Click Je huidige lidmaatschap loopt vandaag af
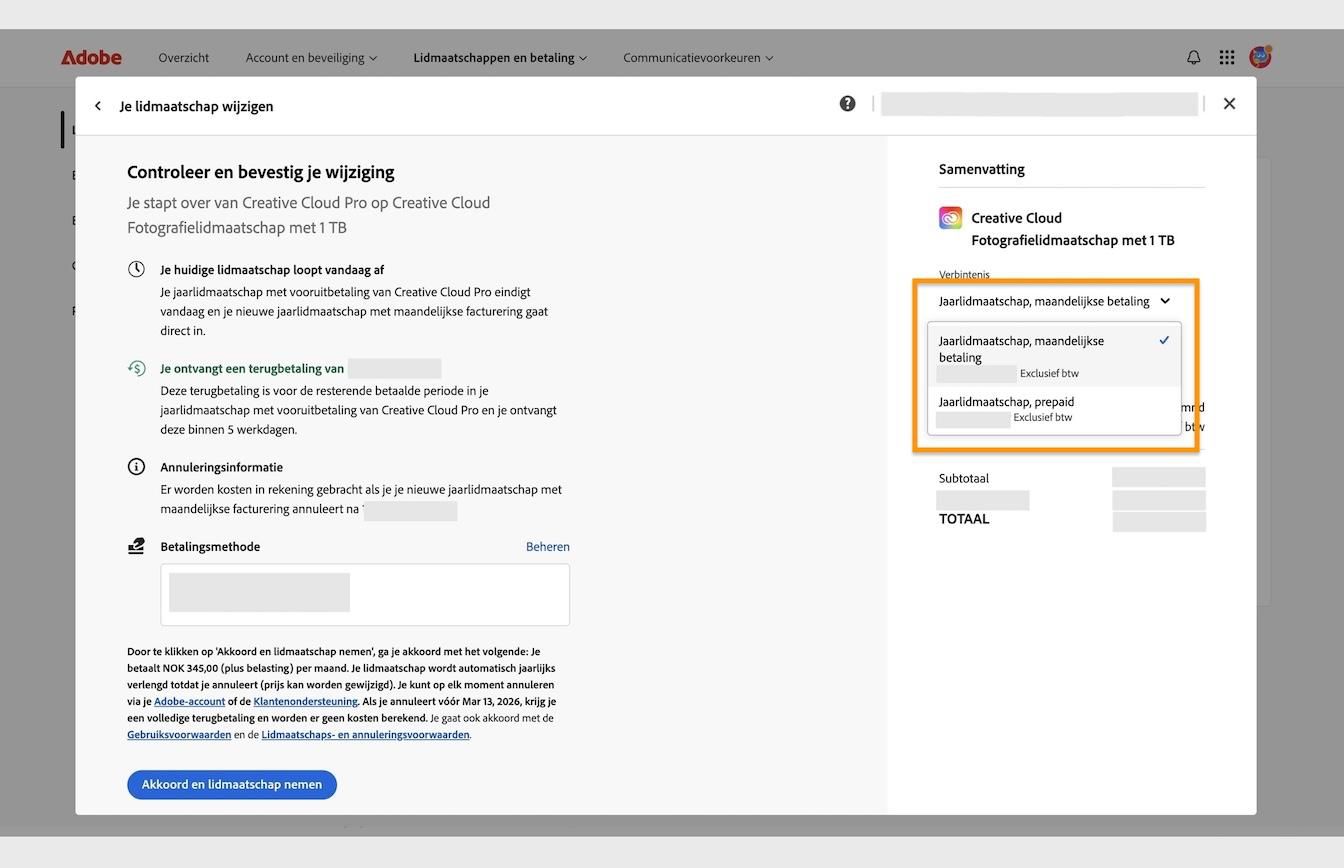 click(272, 270)
